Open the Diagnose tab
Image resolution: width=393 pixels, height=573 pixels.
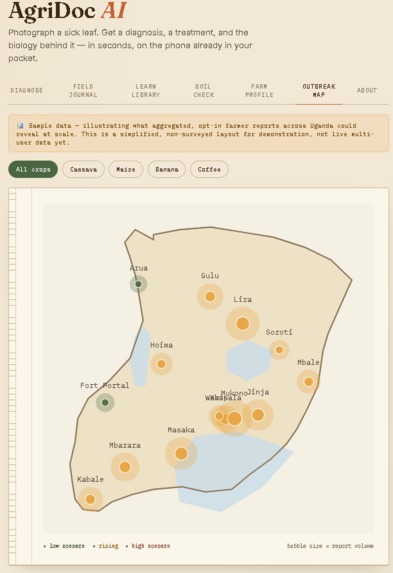tap(27, 91)
